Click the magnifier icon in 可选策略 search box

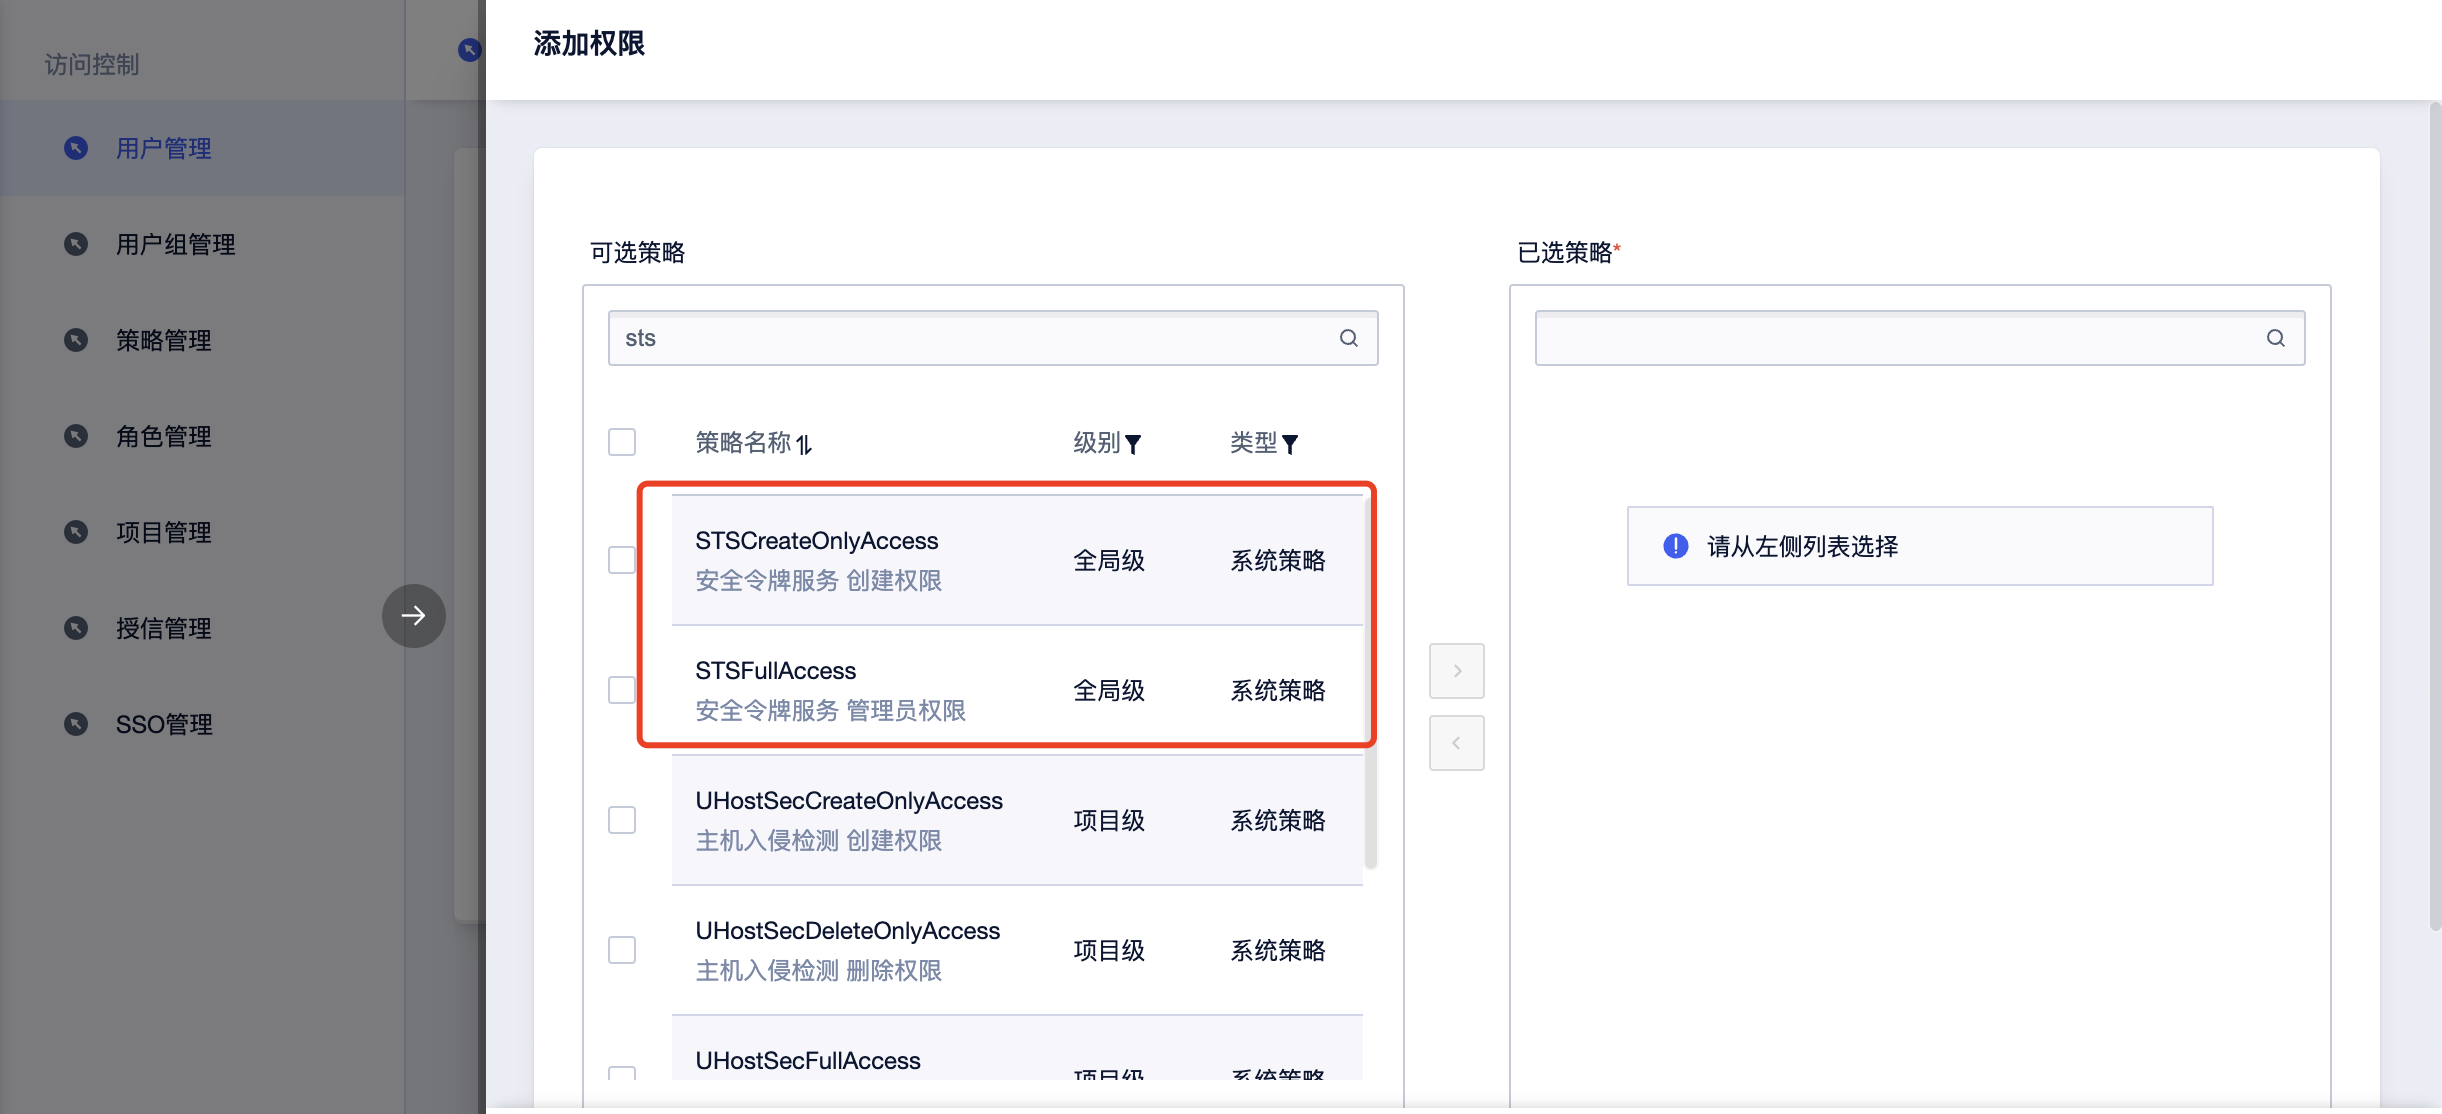tap(1348, 338)
